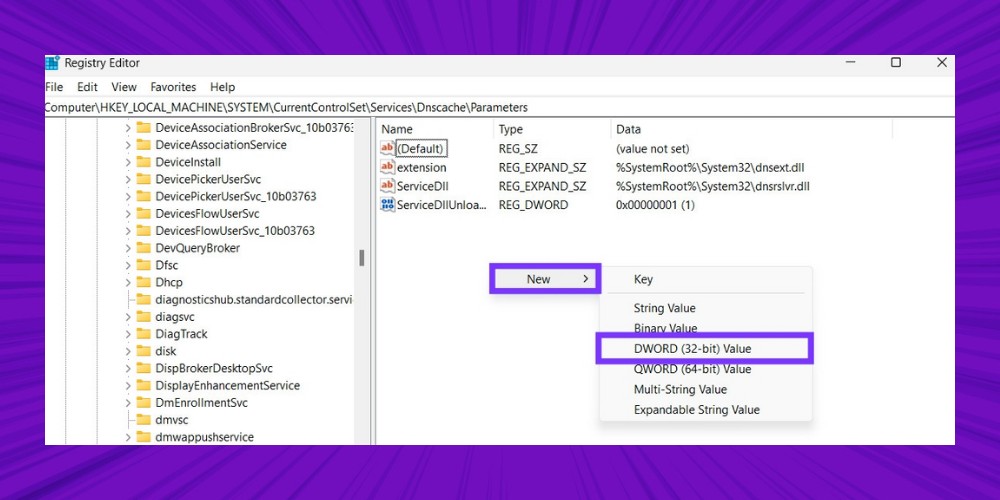1000x500 pixels.
Task: Select the dnsrslvr.dll data cell
Action: coord(713,187)
